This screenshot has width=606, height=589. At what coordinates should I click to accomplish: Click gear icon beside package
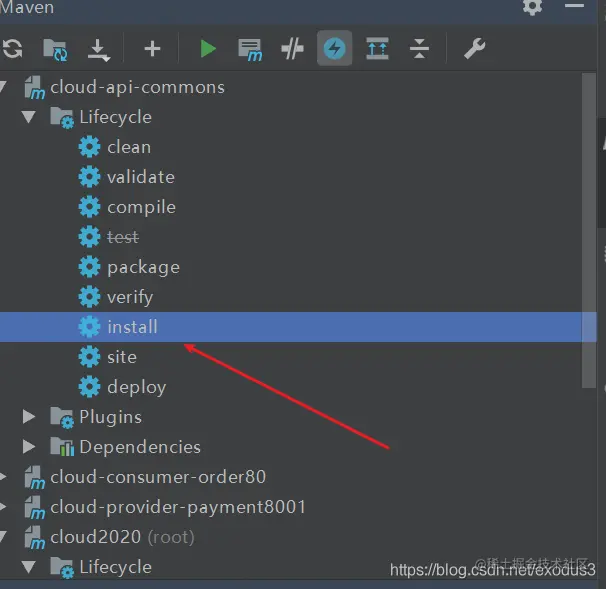[x=89, y=267]
